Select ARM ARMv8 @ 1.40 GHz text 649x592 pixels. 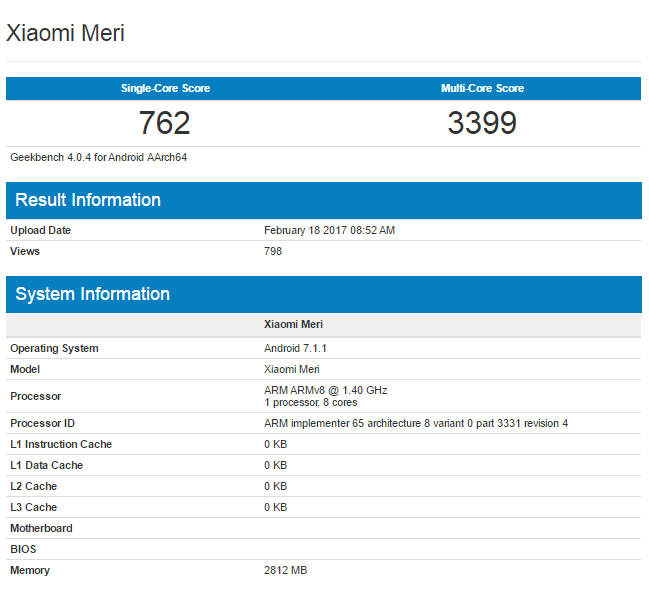coord(326,390)
